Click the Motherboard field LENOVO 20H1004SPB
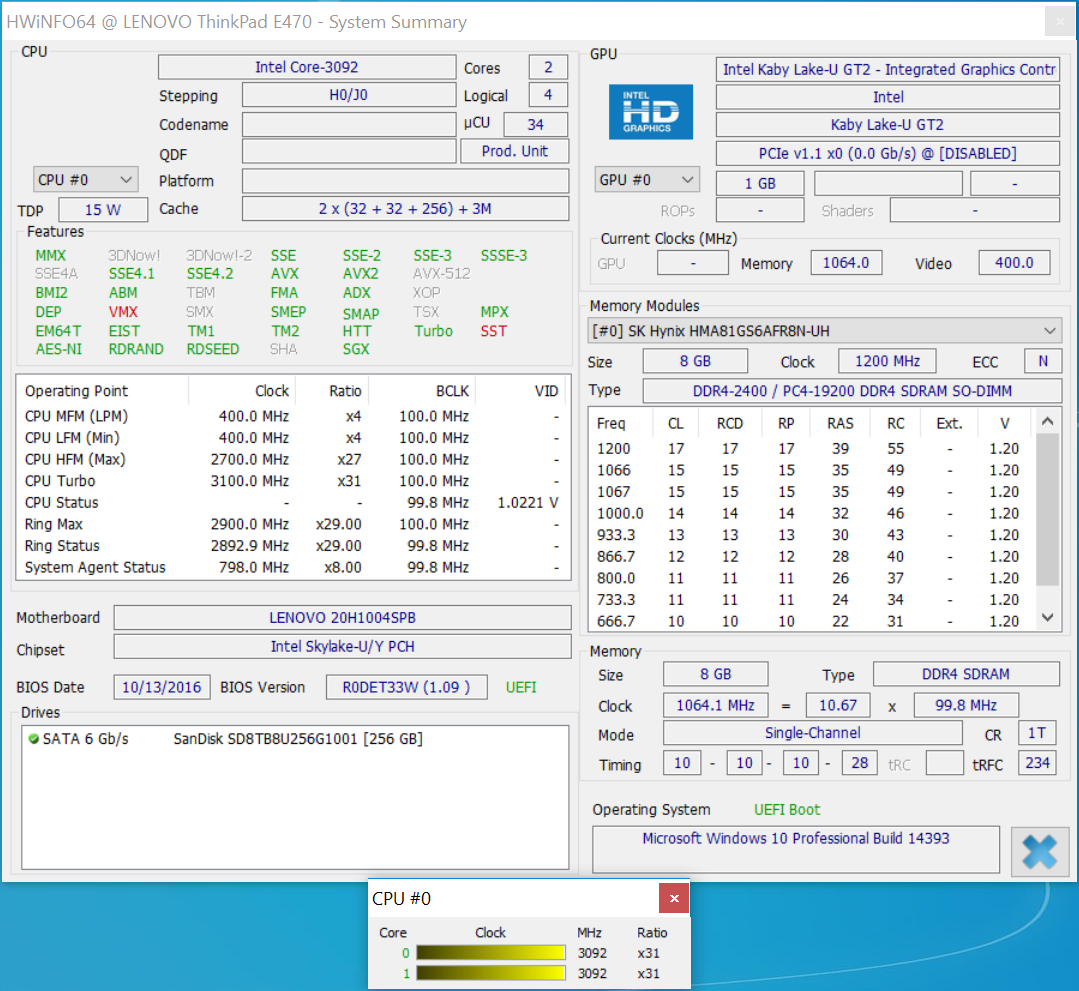1079x991 pixels. (x=343, y=617)
